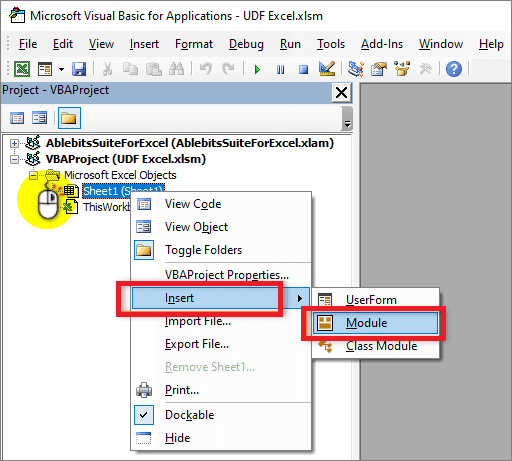Toggle Folders button in project pane
Screen dimensions: 512x461
[x=69, y=118]
